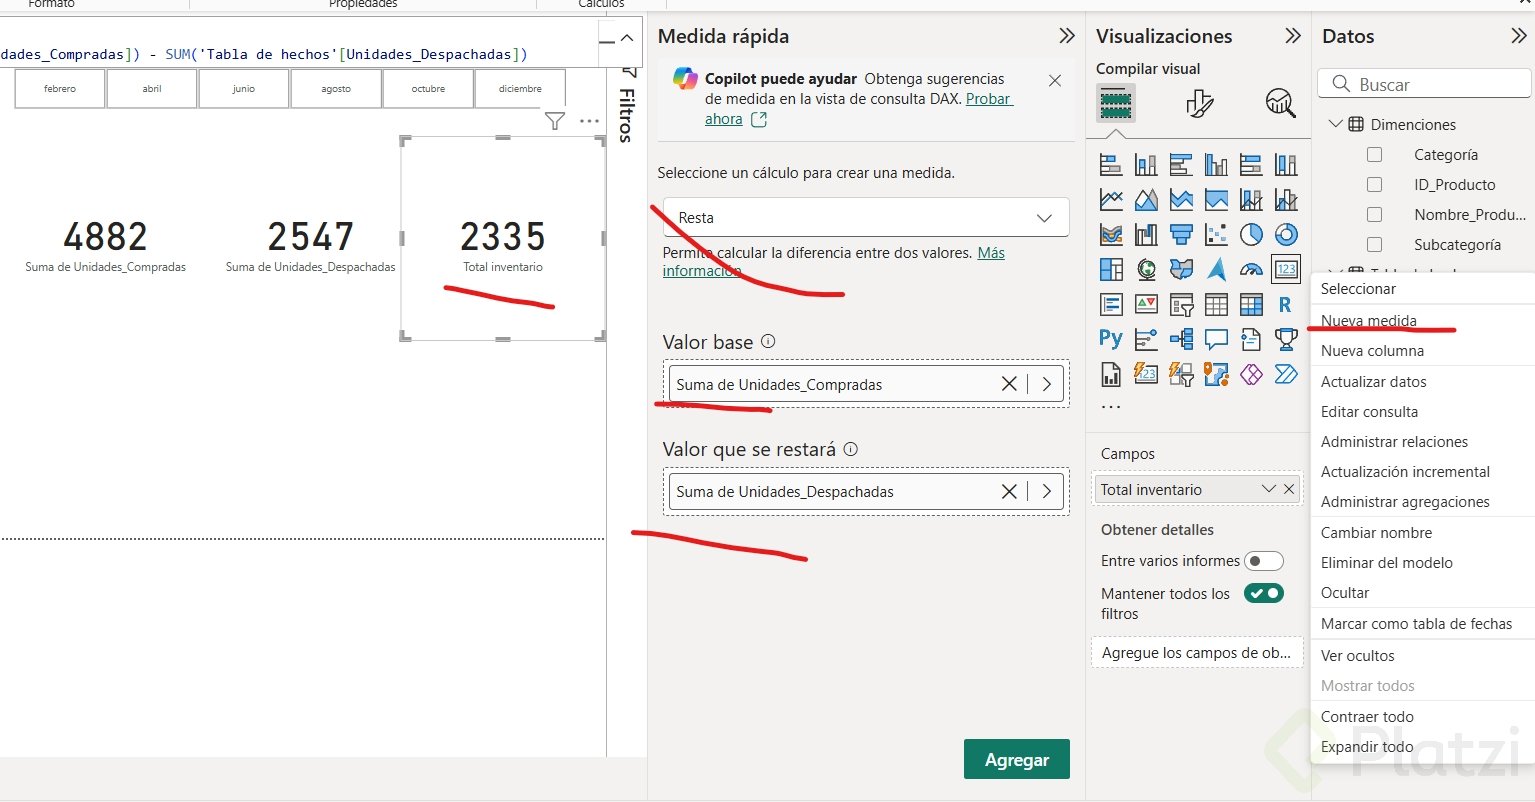
Task: Choose the donut chart visual
Action: point(1286,235)
